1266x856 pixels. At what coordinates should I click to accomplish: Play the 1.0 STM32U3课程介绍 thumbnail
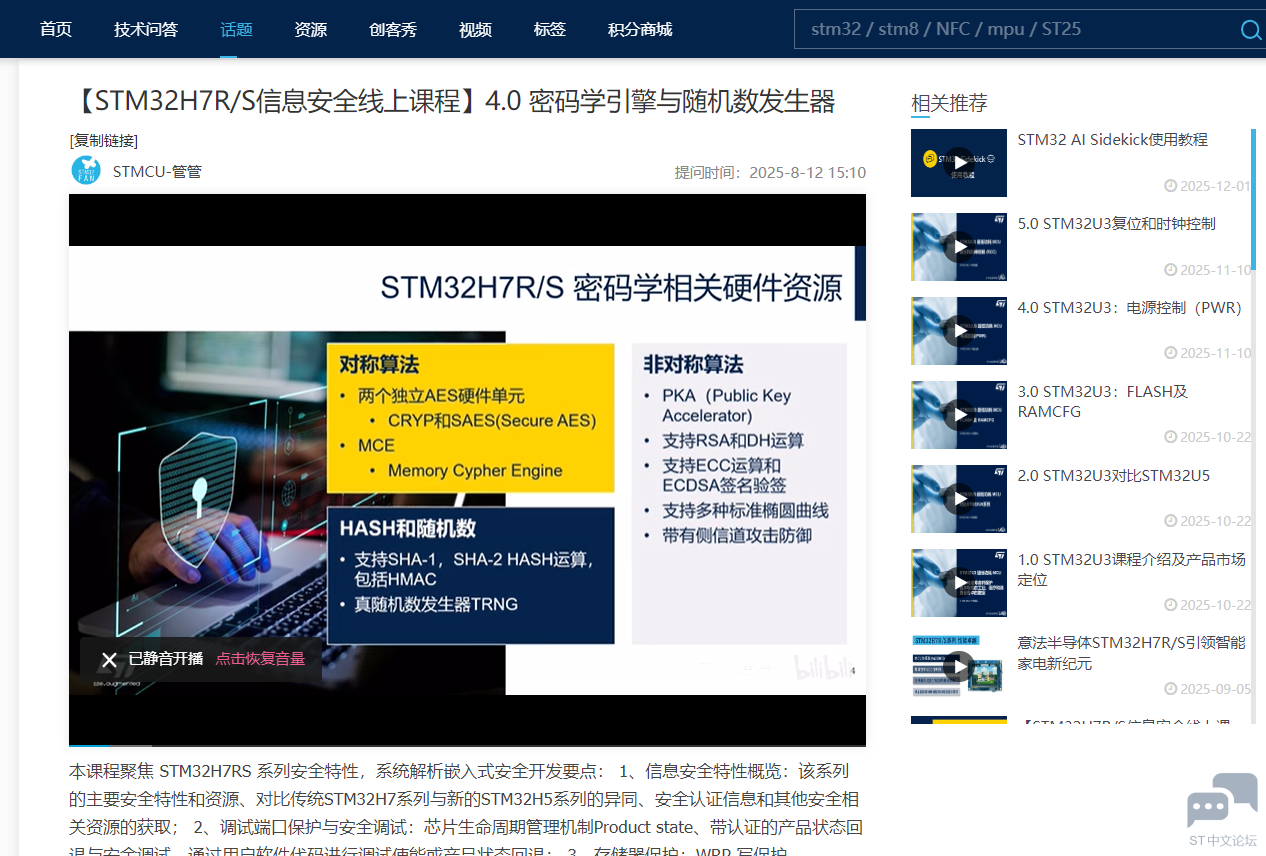[959, 583]
